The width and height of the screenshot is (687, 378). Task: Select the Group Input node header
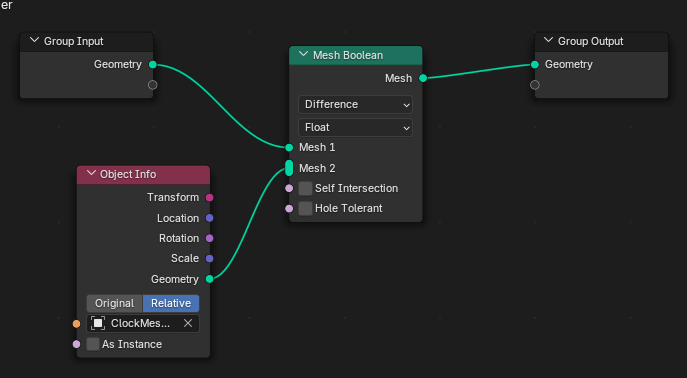click(86, 42)
